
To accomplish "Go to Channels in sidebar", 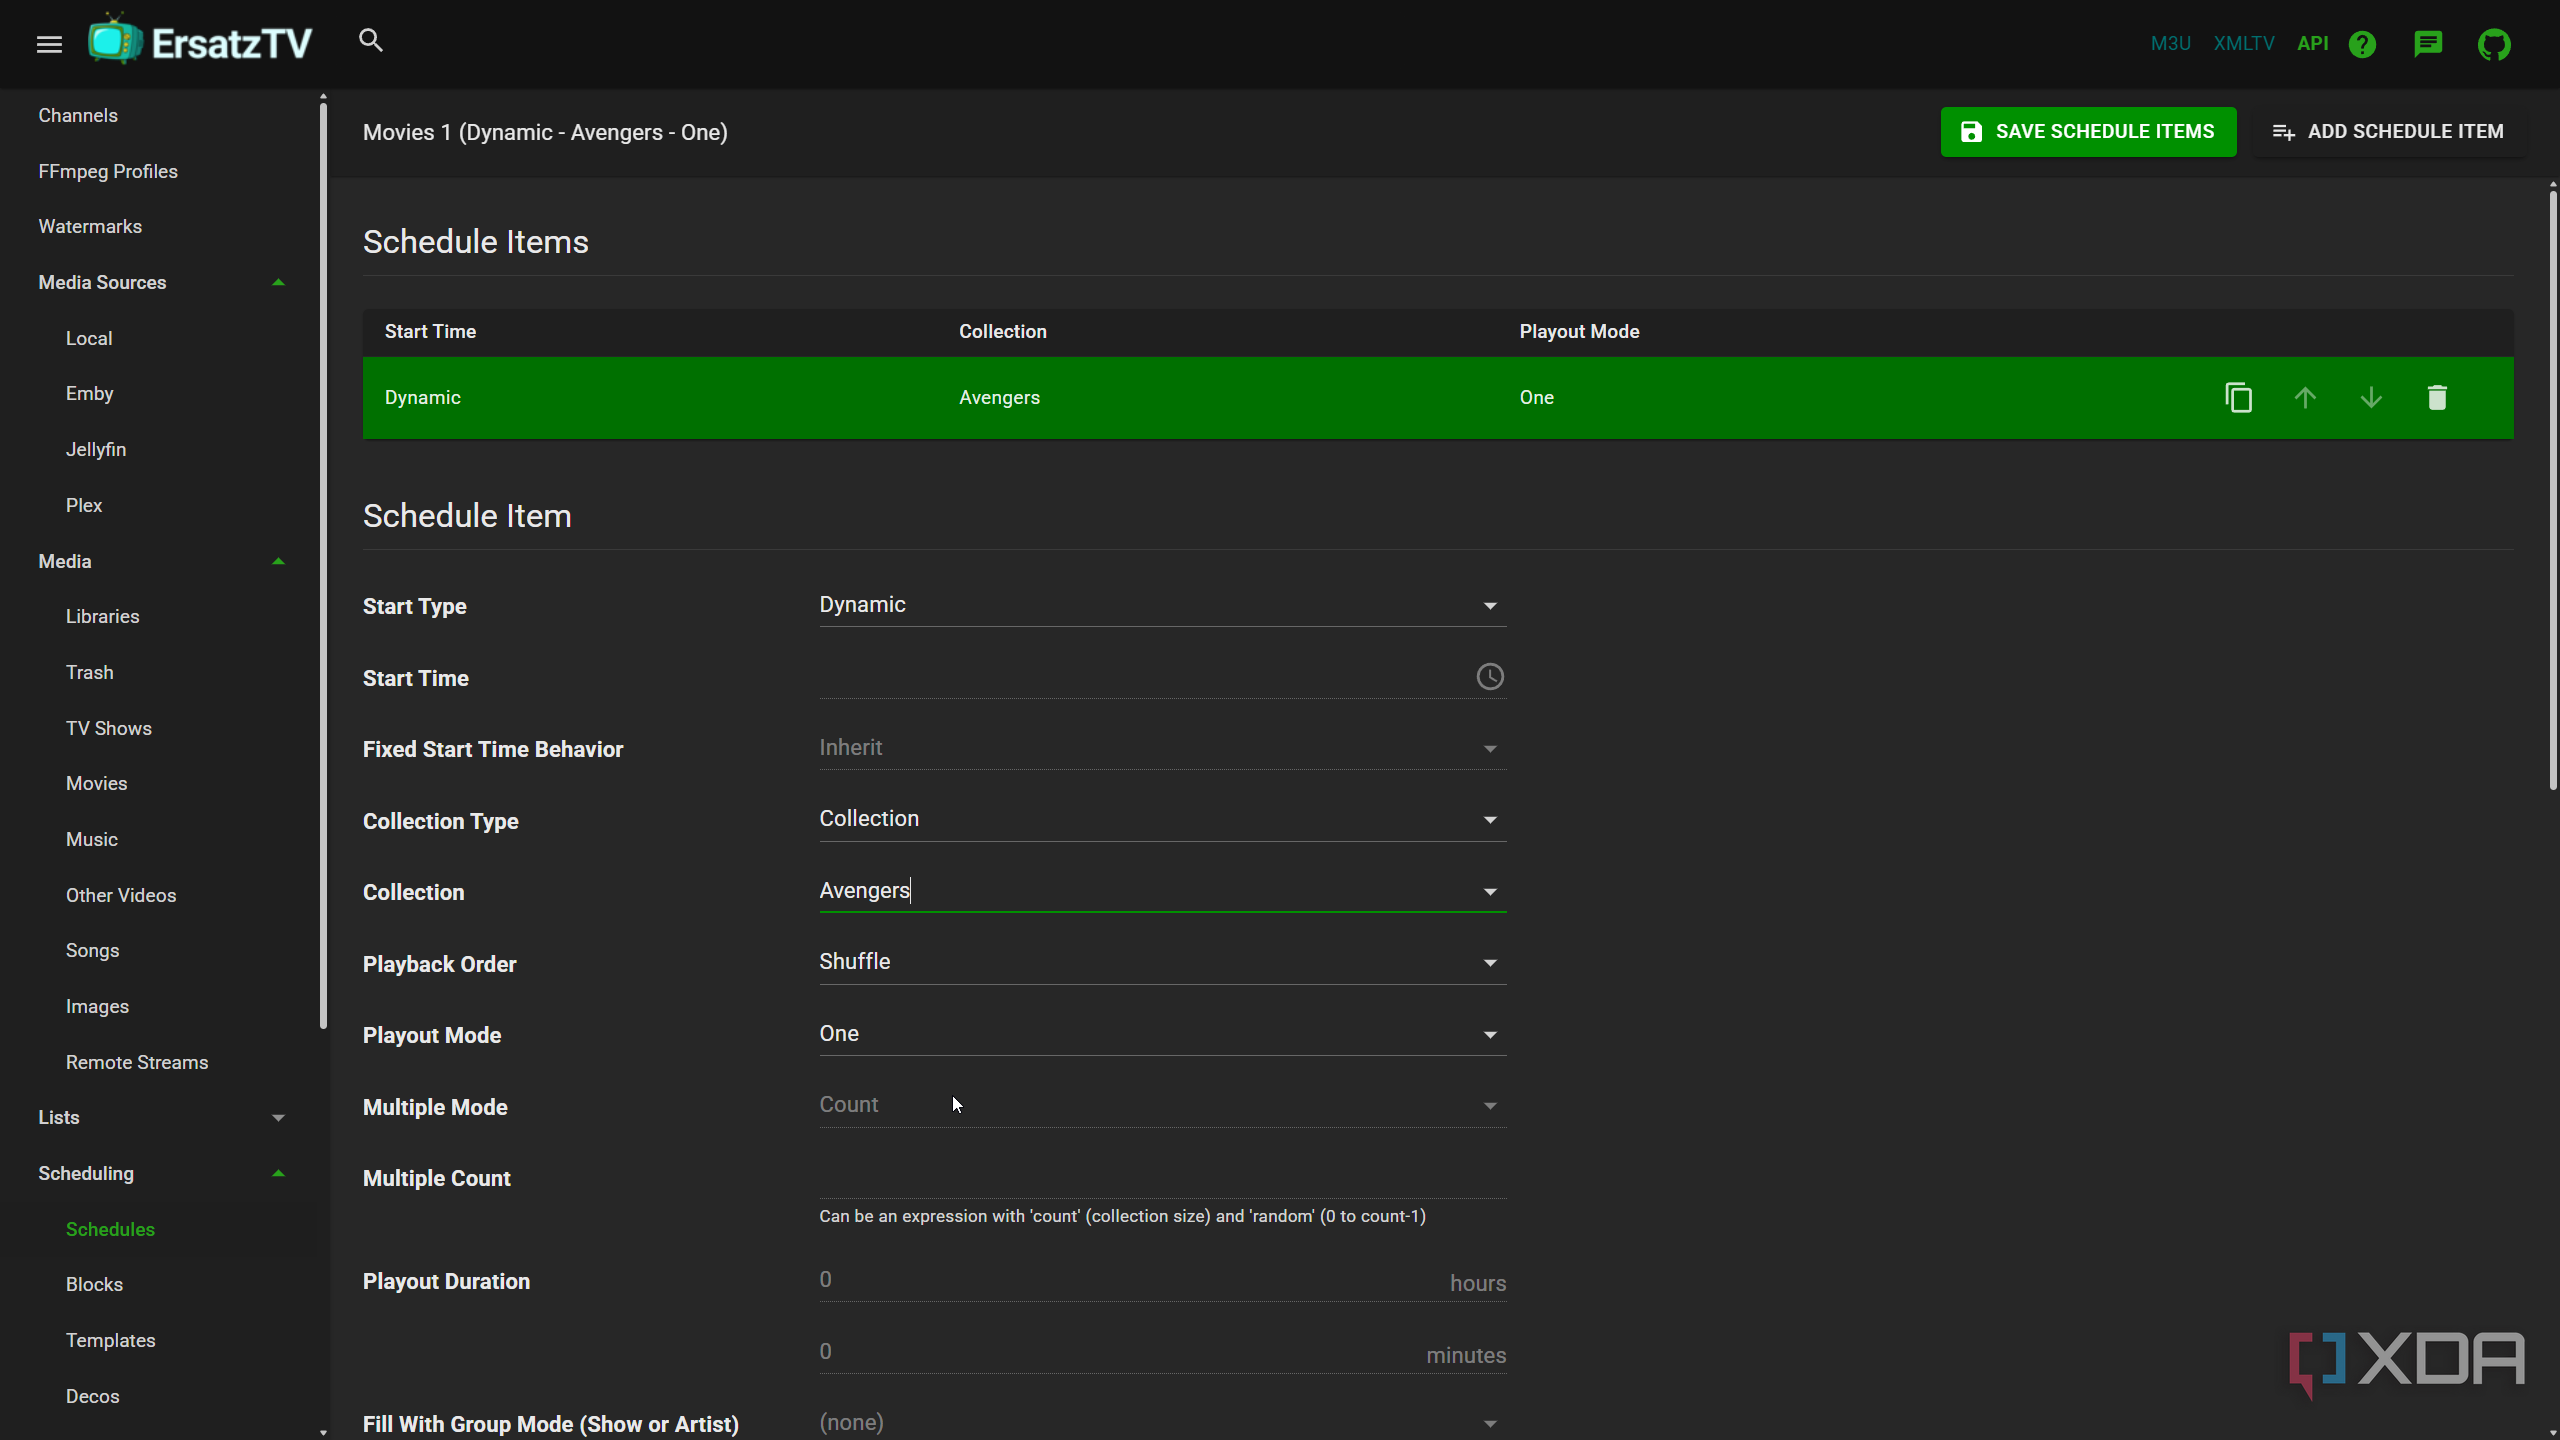I will click(78, 116).
